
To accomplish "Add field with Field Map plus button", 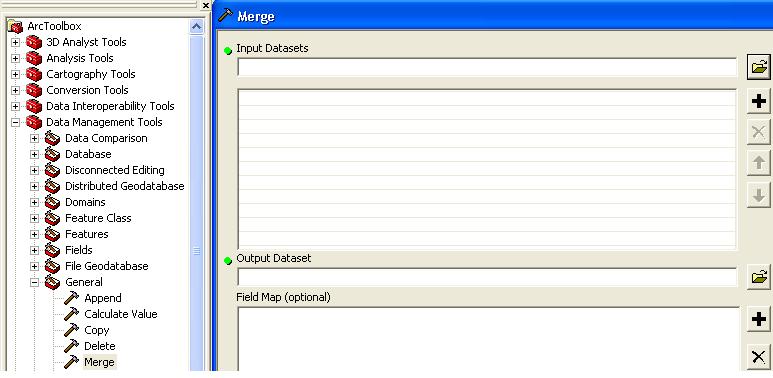I will (x=759, y=319).
